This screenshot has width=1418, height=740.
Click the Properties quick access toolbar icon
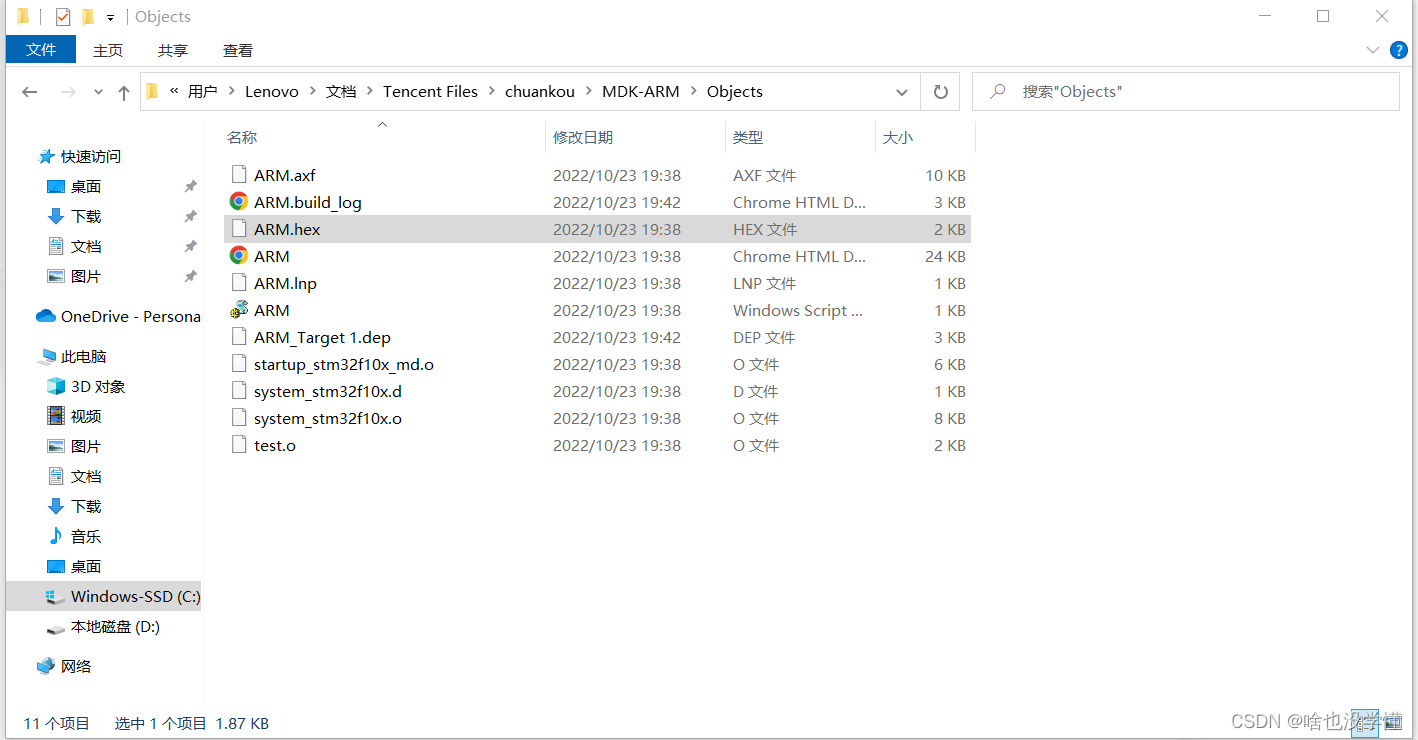coord(63,17)
